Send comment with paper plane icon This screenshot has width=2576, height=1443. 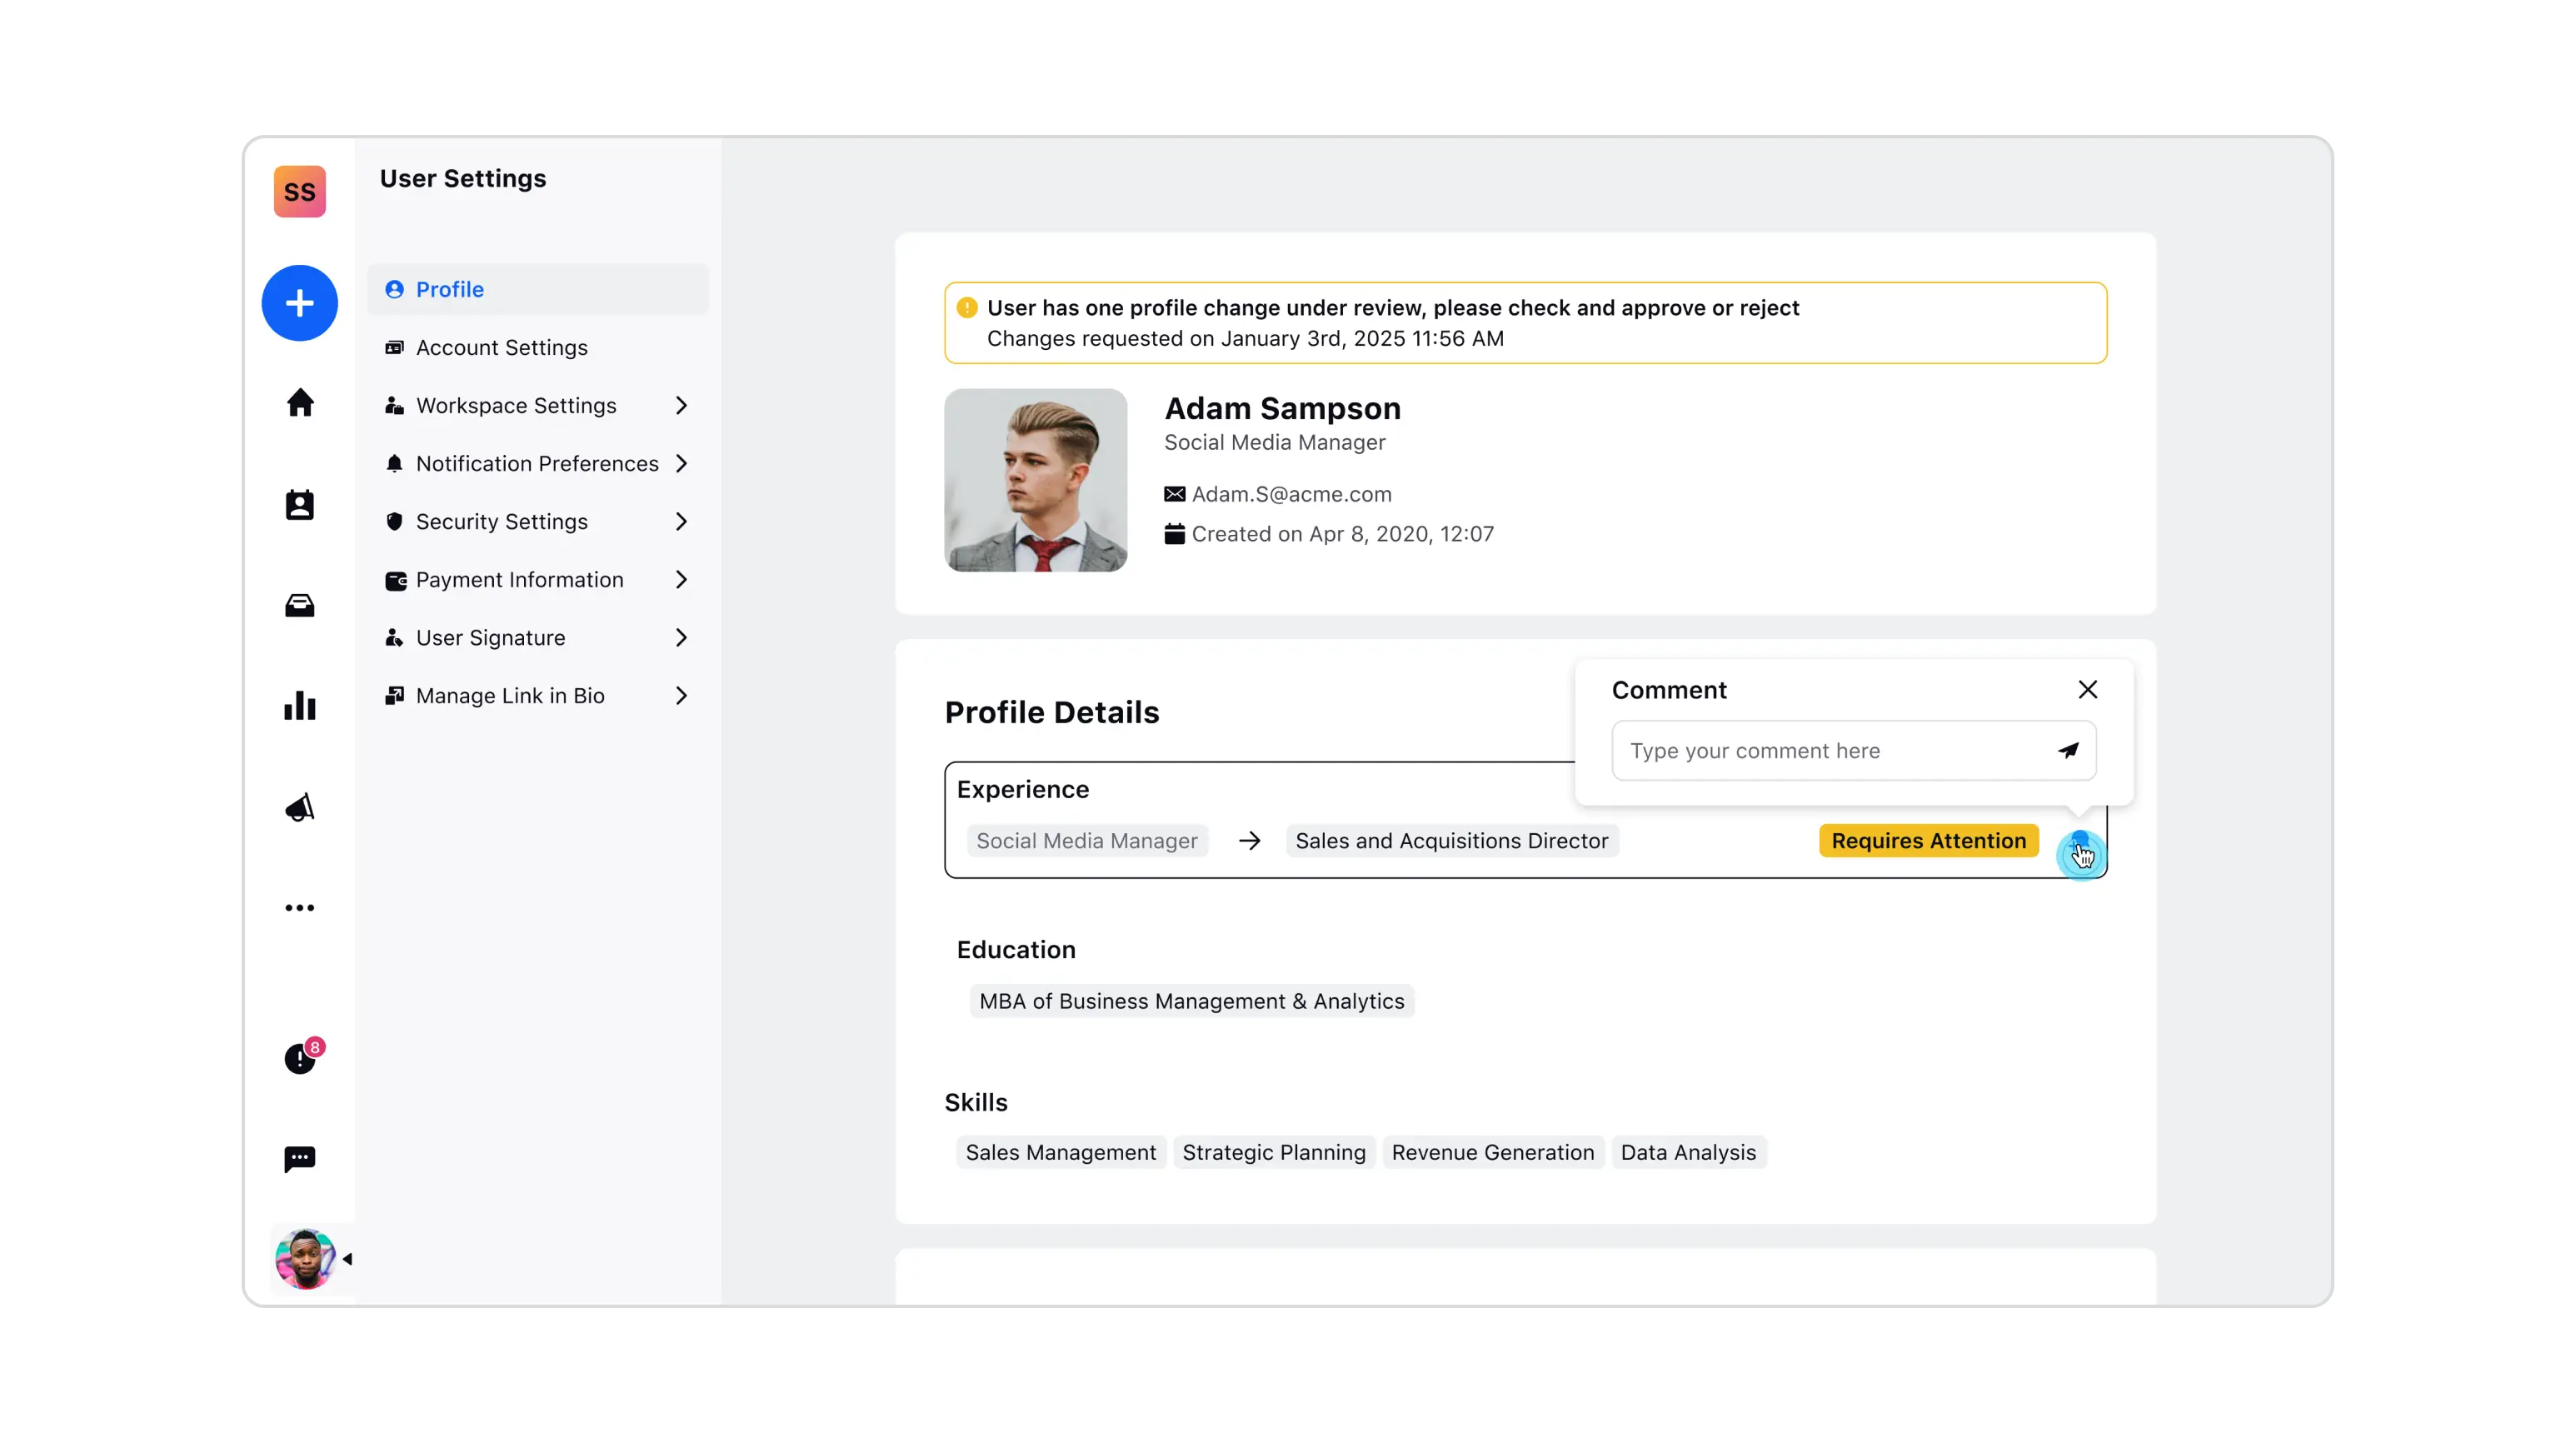2068,750
